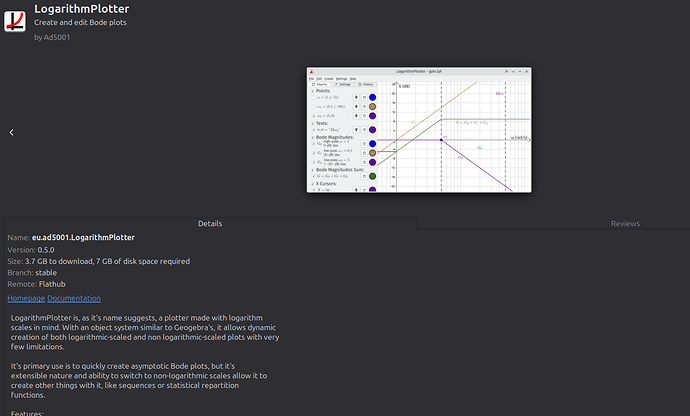Switch to the Reviews tab
690x416 pixels.
[x=625, y=224]
